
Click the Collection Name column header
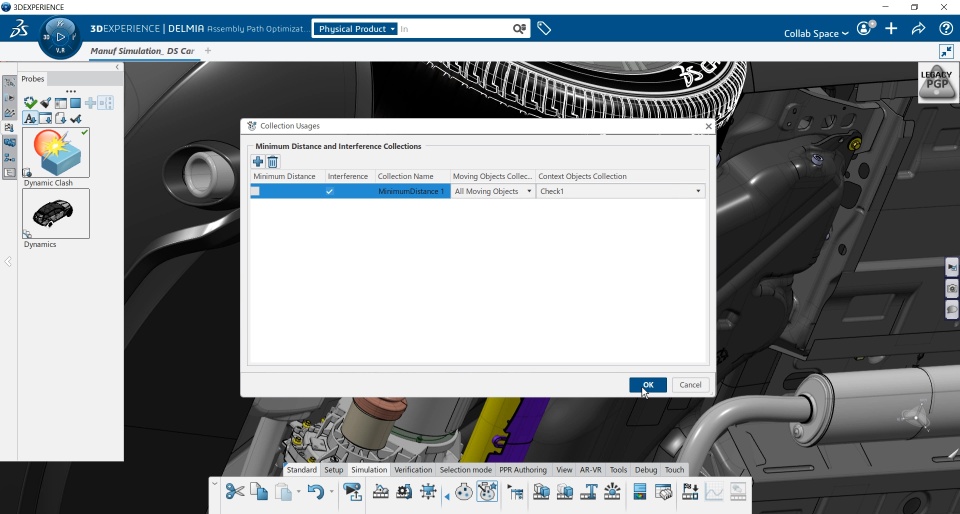coord(405,176)
